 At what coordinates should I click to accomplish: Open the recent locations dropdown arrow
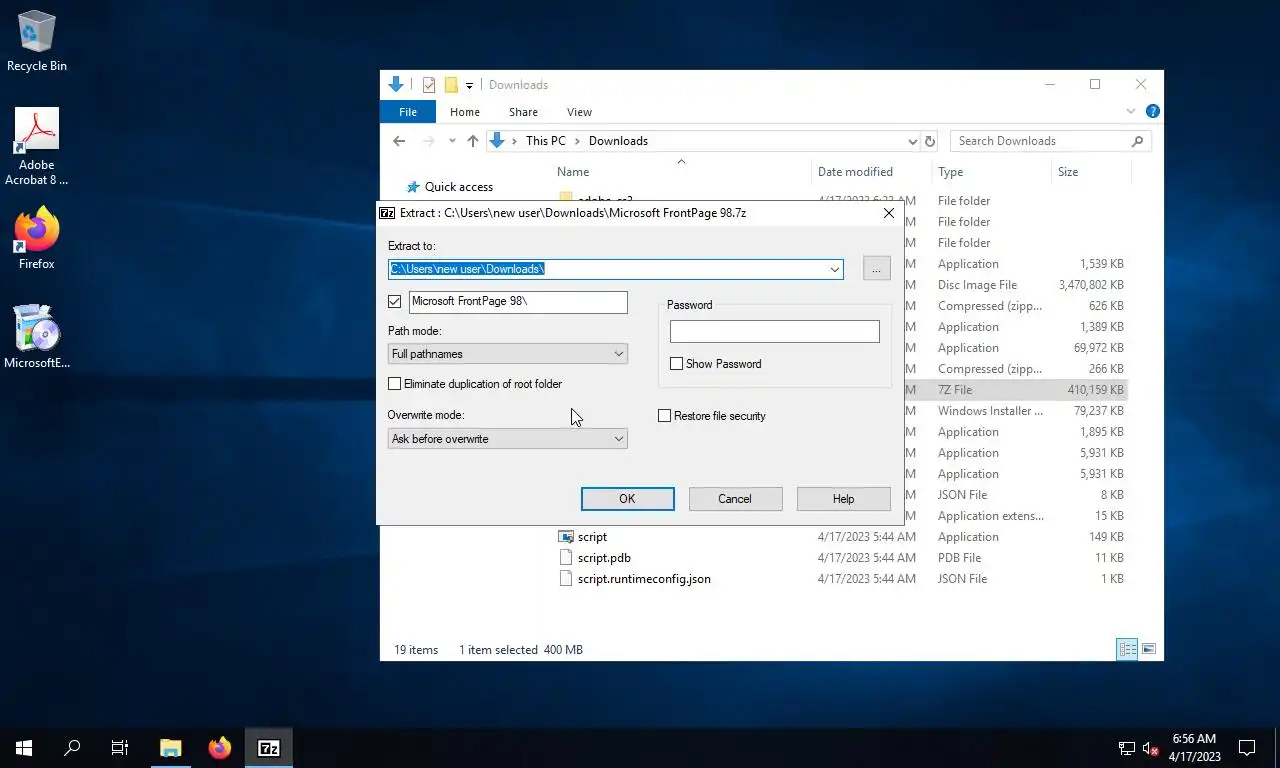[452, 141]
